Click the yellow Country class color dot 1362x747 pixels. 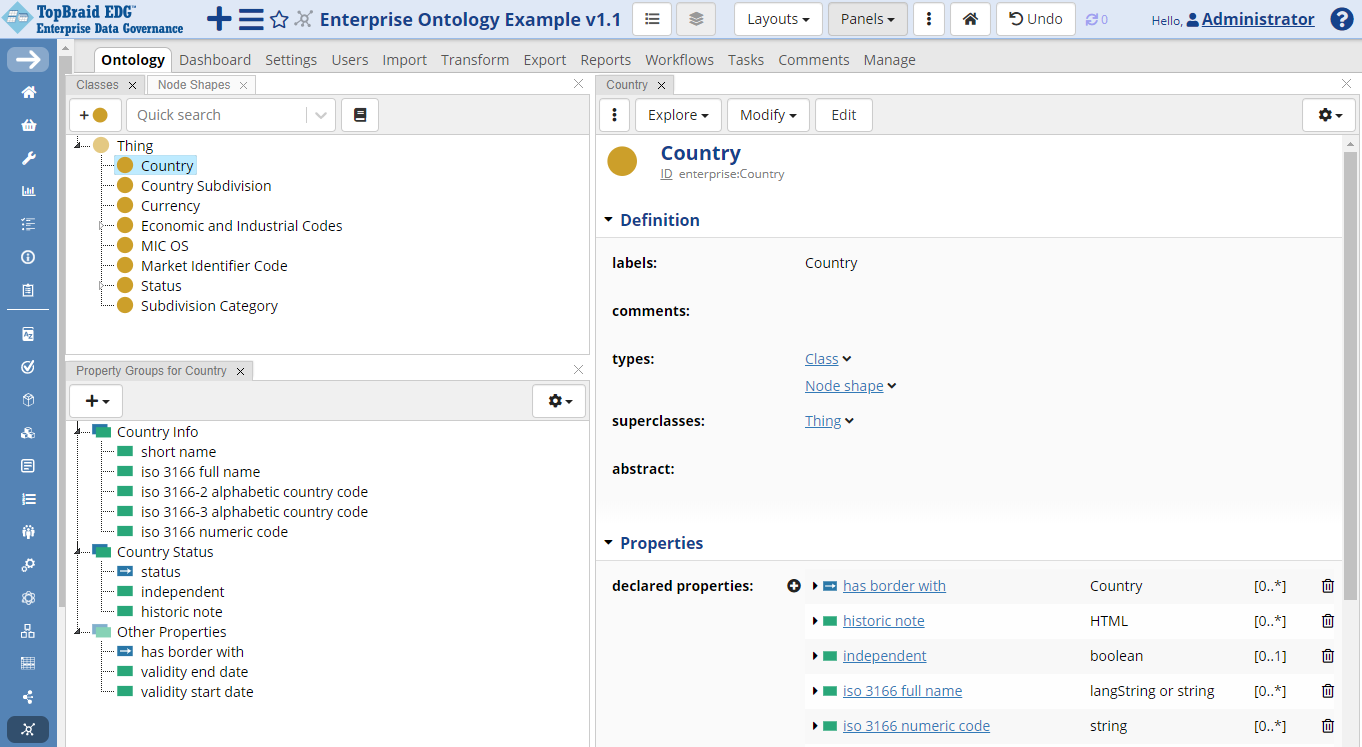[622, 161]
